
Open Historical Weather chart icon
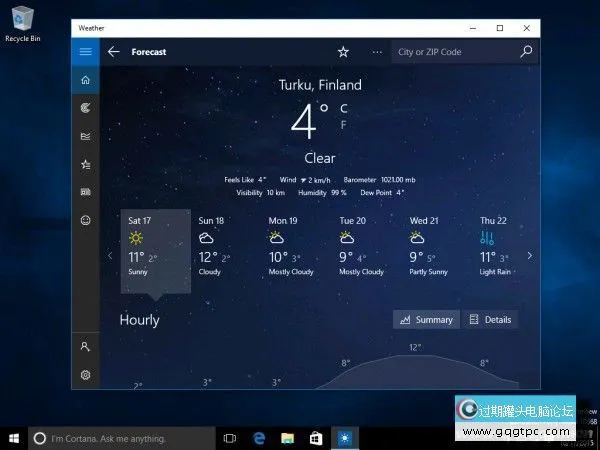85,136
